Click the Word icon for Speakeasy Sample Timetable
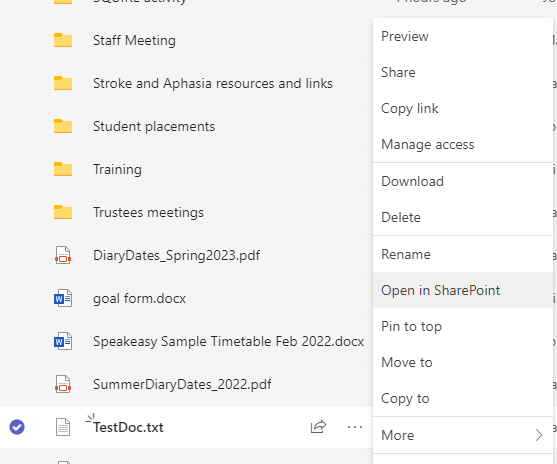The width and height of the screenshot is (557, 464). (x=63, y=341)
